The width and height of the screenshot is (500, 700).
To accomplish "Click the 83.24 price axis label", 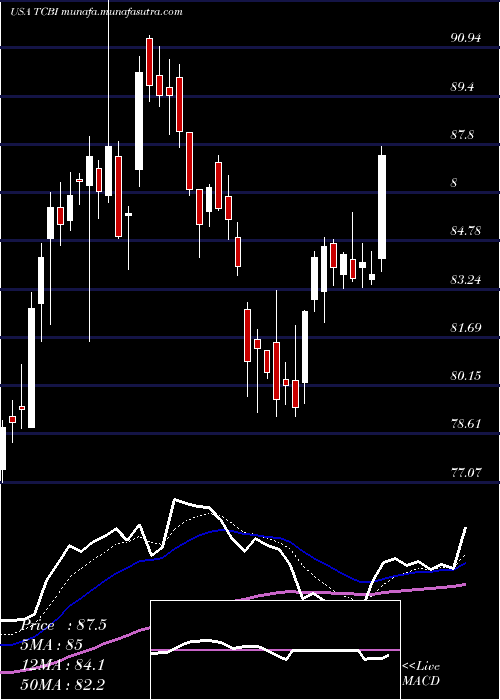I will [x=466, y=279].
